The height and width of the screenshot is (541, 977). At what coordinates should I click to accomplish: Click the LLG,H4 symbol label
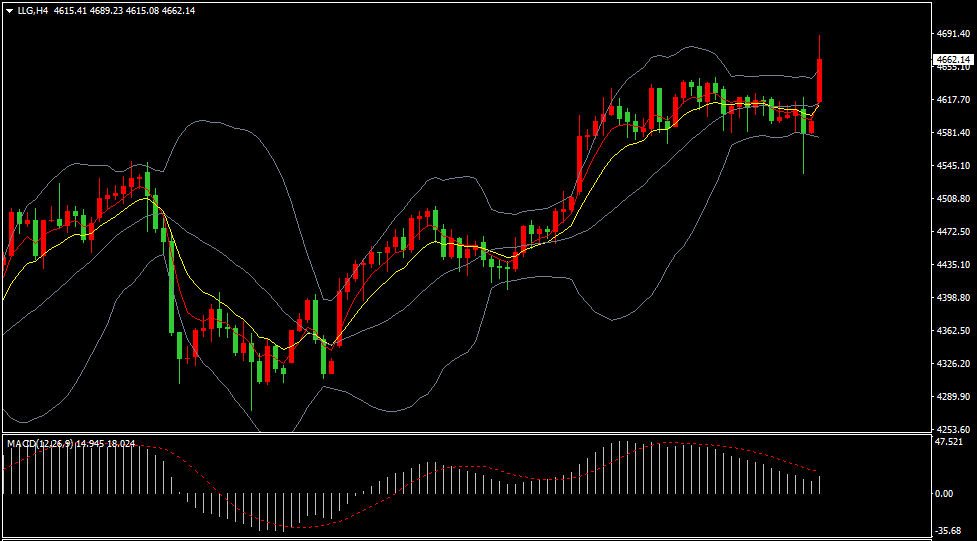pyautogui.click(x=33, y=11)
